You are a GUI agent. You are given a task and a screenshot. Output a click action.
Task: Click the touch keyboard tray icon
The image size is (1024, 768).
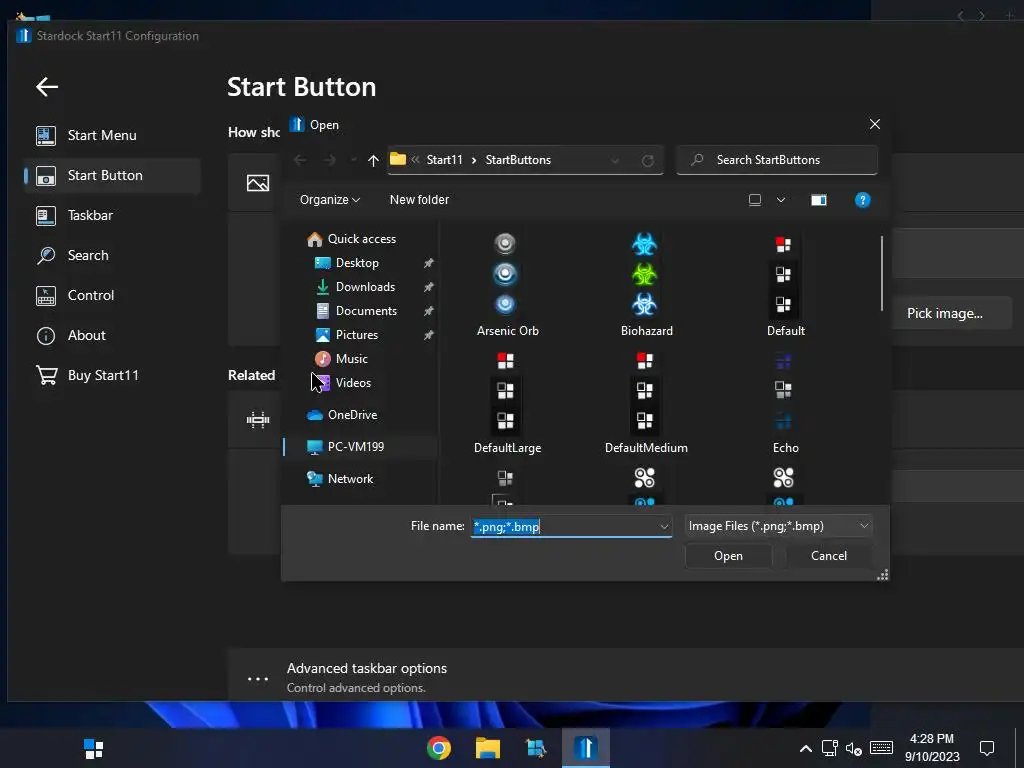coord(881,748)
